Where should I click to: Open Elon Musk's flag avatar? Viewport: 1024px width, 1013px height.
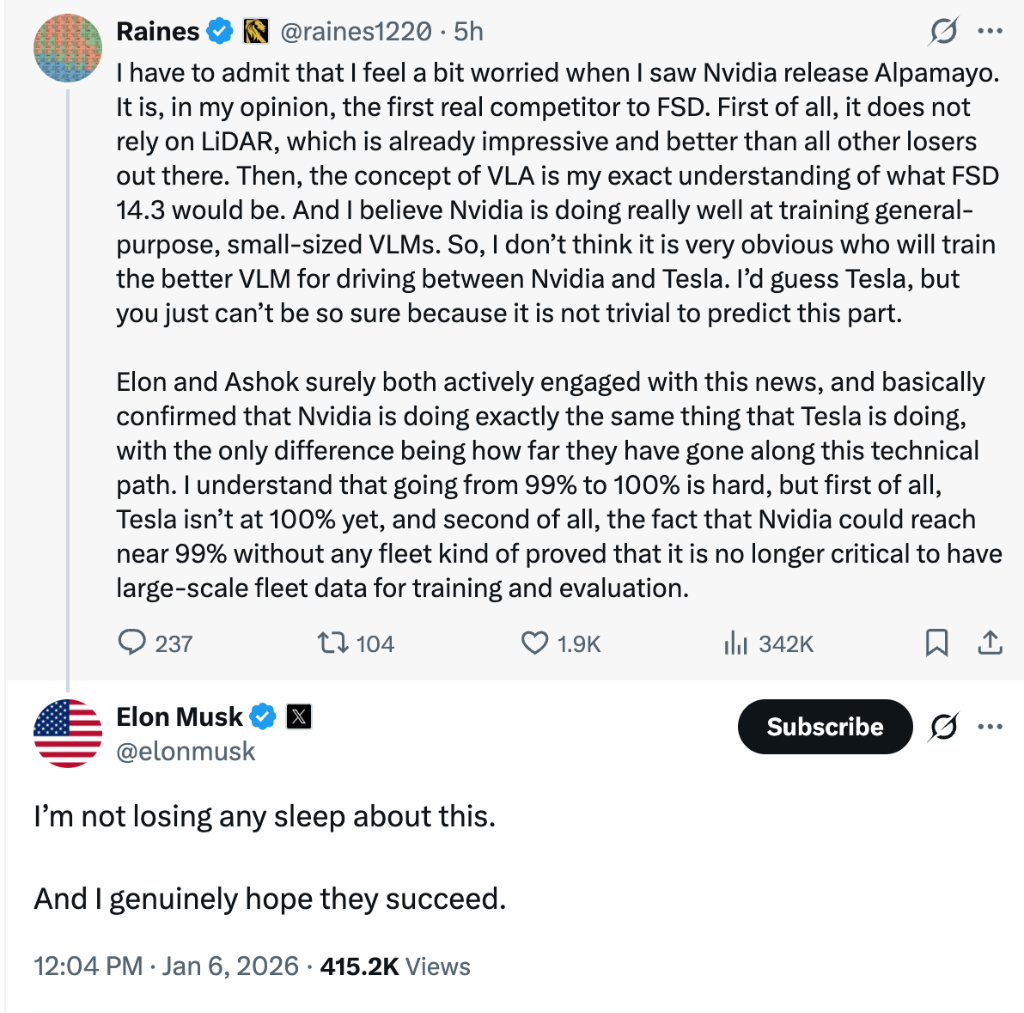coord(68,734)
